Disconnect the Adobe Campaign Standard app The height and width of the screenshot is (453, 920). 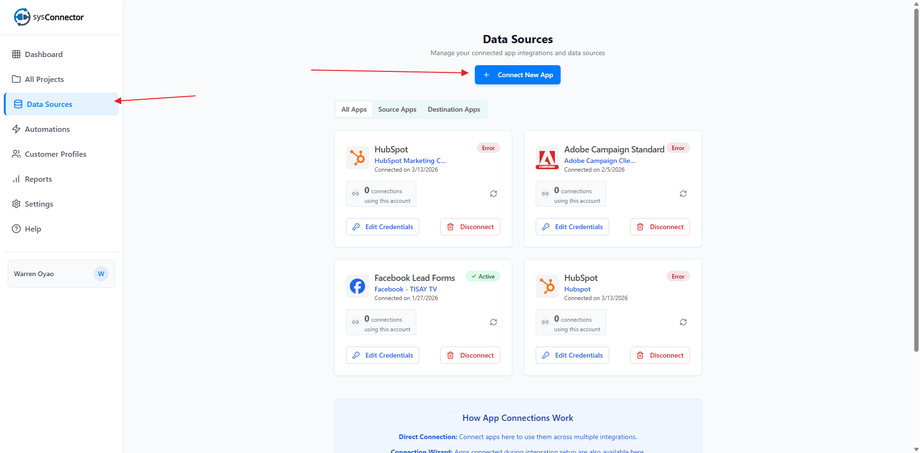[660, 227]
